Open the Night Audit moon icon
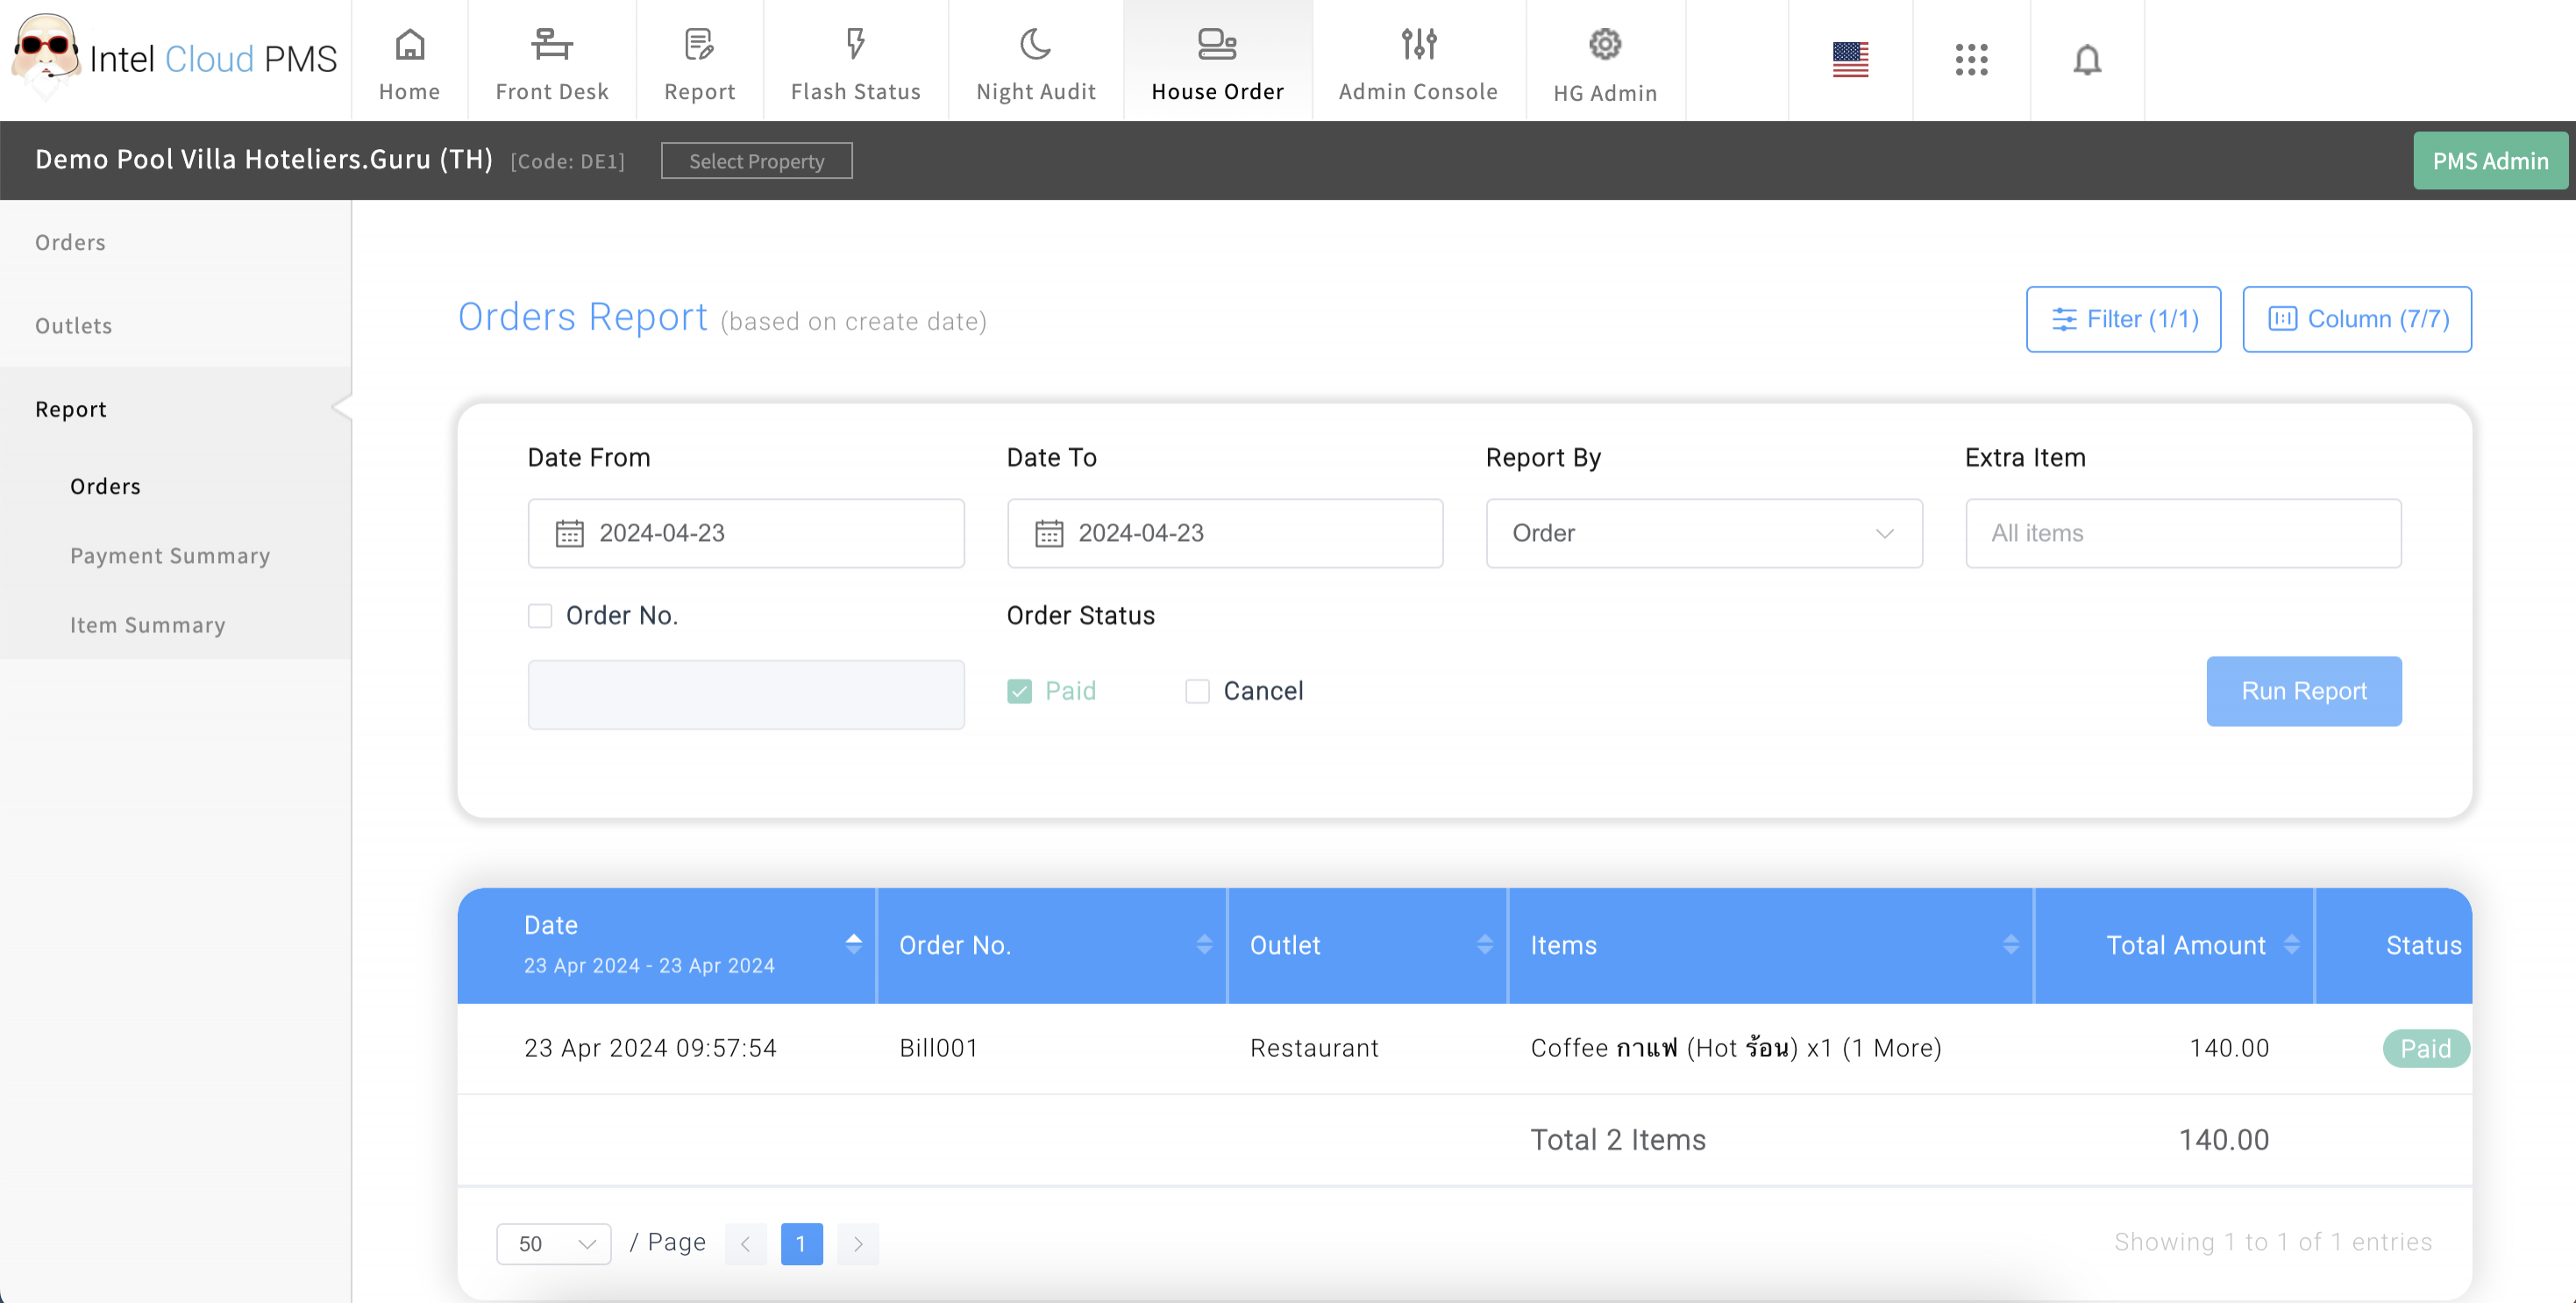Image resolution: width=2576 pixels, height=1303 pixels. click(x=1035, y=45)
